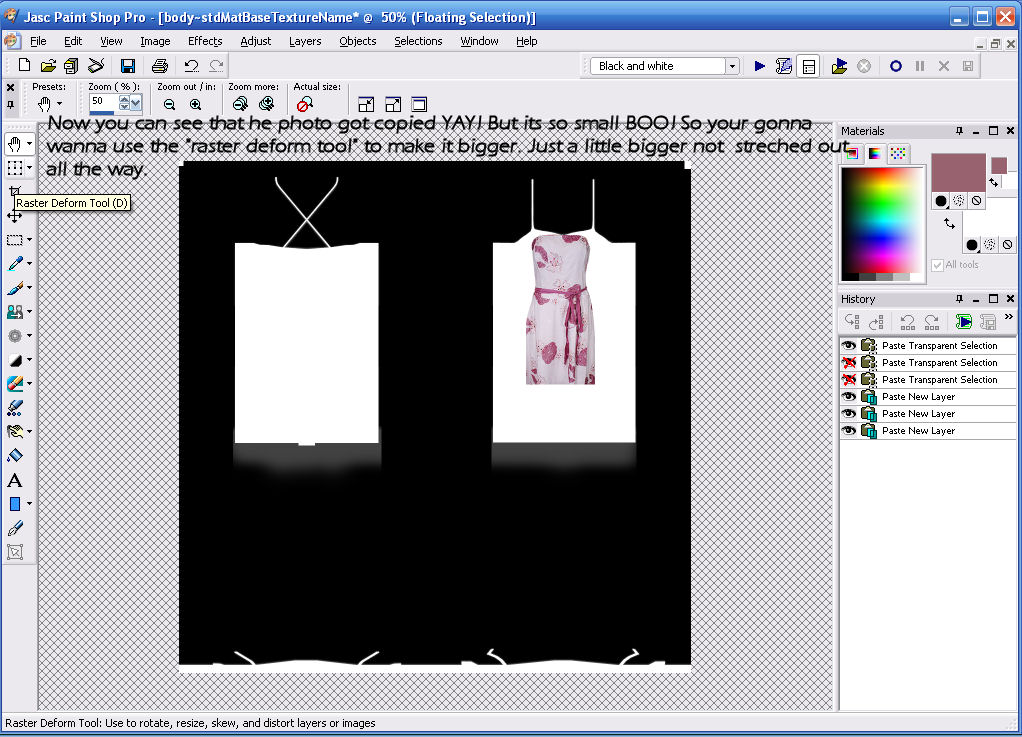Open the Selections menu
The width and height of the screenshot is (1022, 737).
tap(418, 41)
